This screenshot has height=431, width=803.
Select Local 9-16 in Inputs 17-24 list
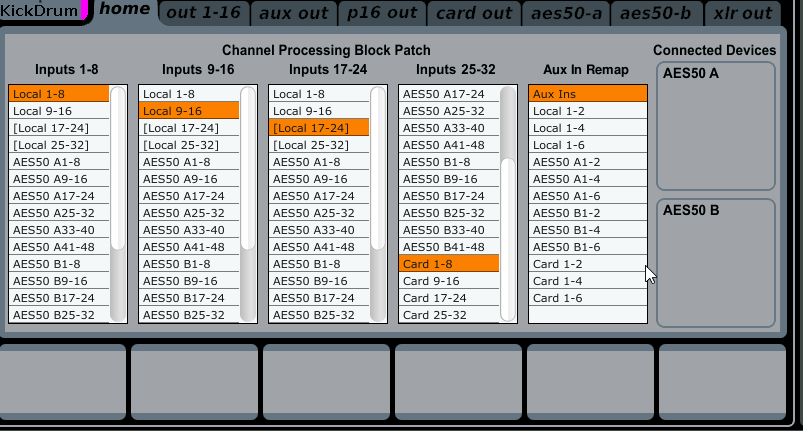pos(319,111)
